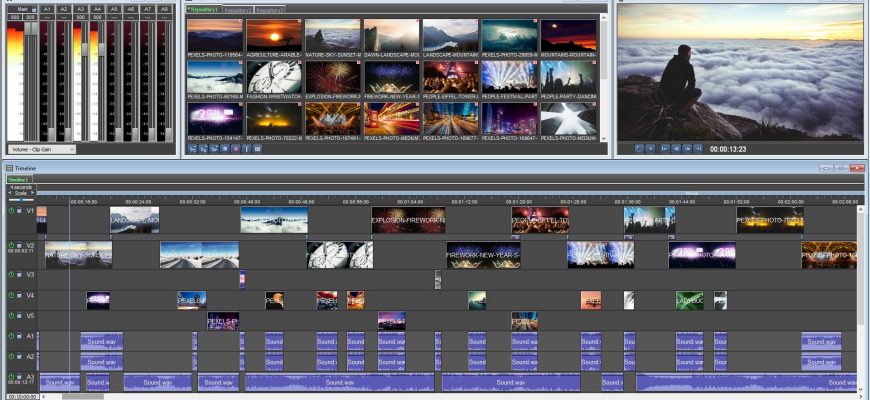Image resolution: width=870 pixels, height=400 pixels.
Task: Toggle the V2 track power button
Action: click(11, 245)
